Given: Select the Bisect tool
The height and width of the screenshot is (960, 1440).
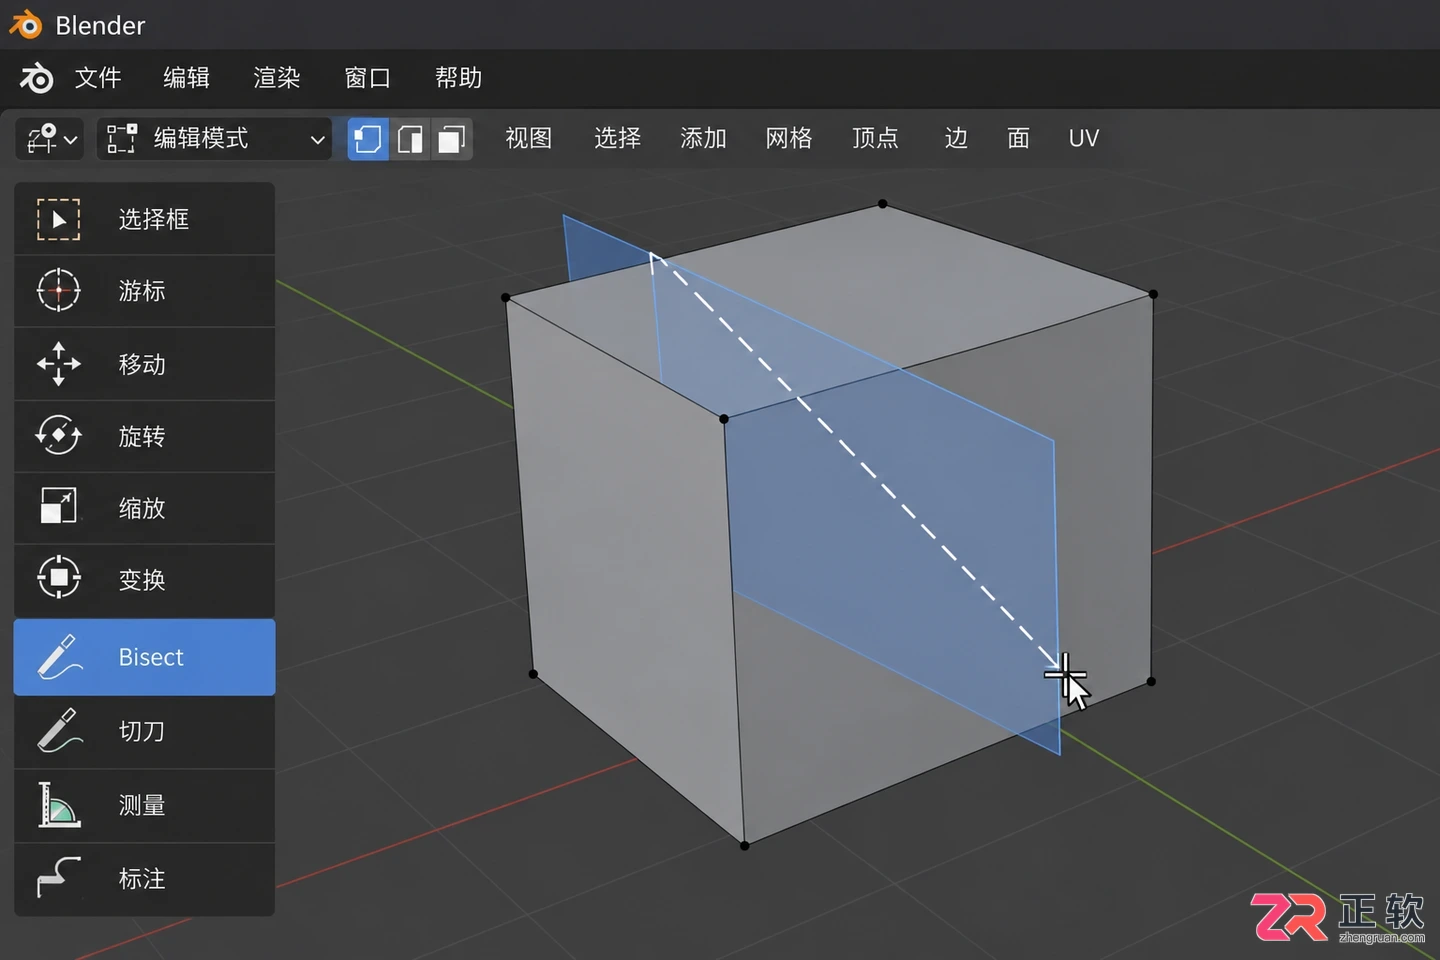Looking at the screenshot, I should [144, 657].
